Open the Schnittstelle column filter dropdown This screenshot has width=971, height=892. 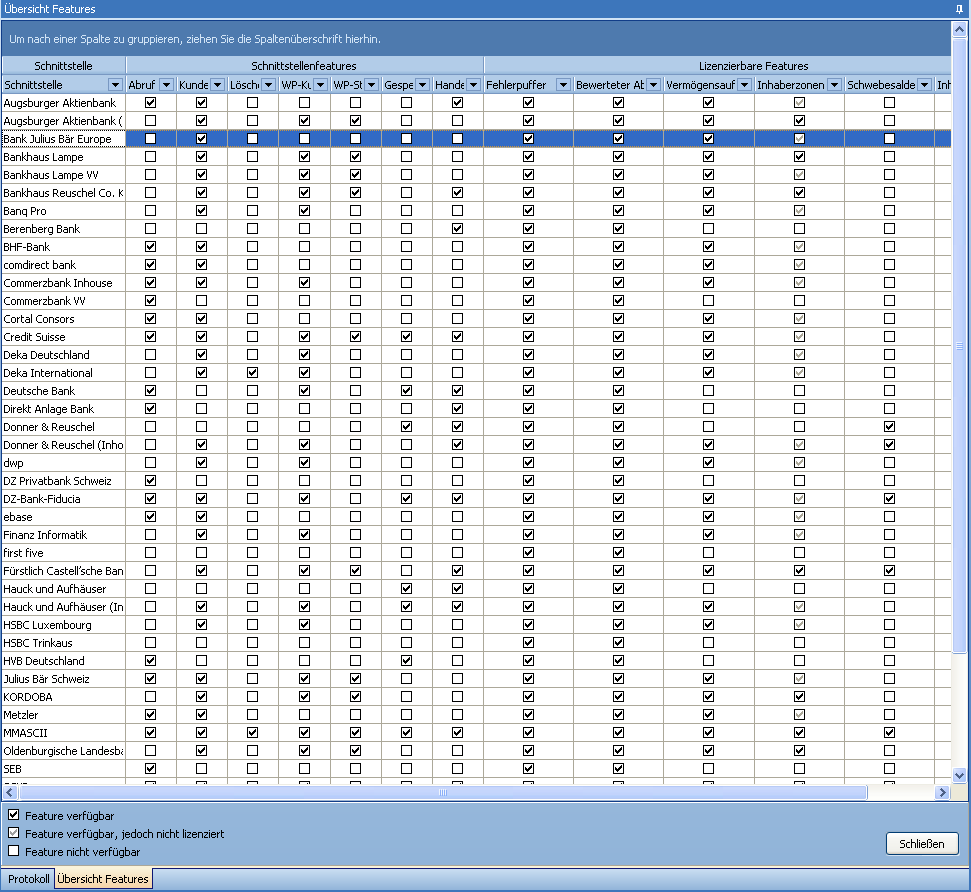[x=115, y=85]
